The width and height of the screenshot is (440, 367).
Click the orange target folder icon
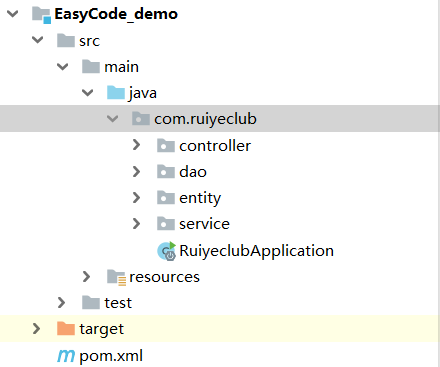66,329
